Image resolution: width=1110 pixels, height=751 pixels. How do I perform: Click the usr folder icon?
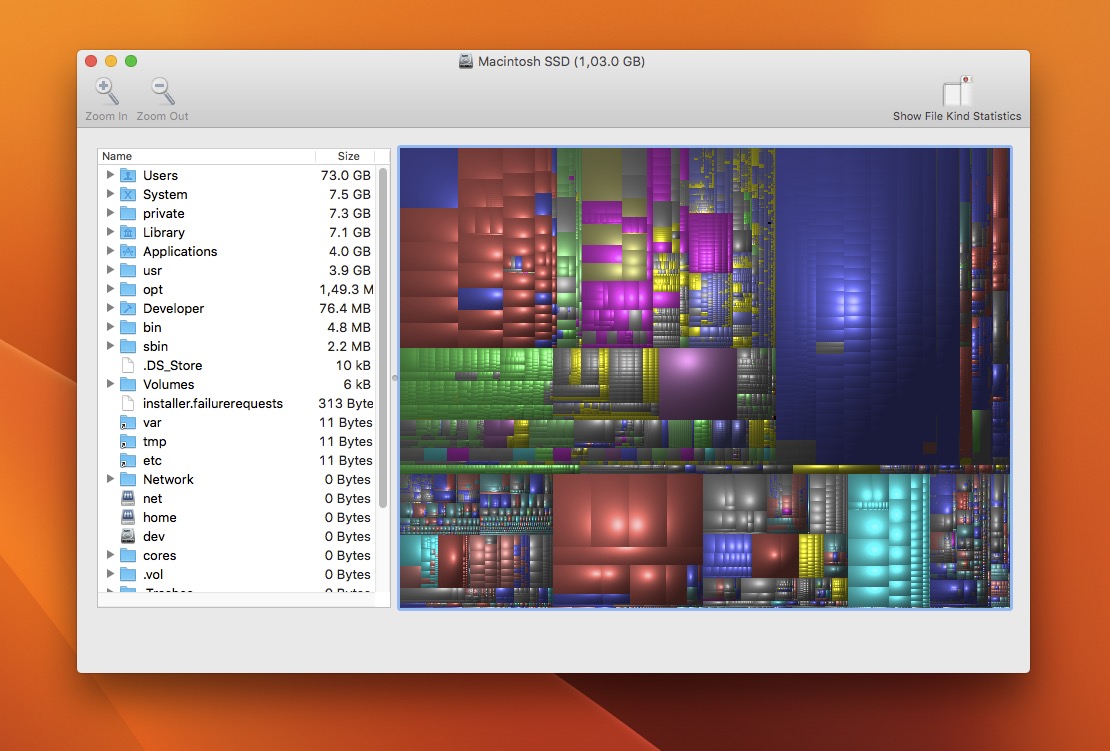[x=127, y=270]
